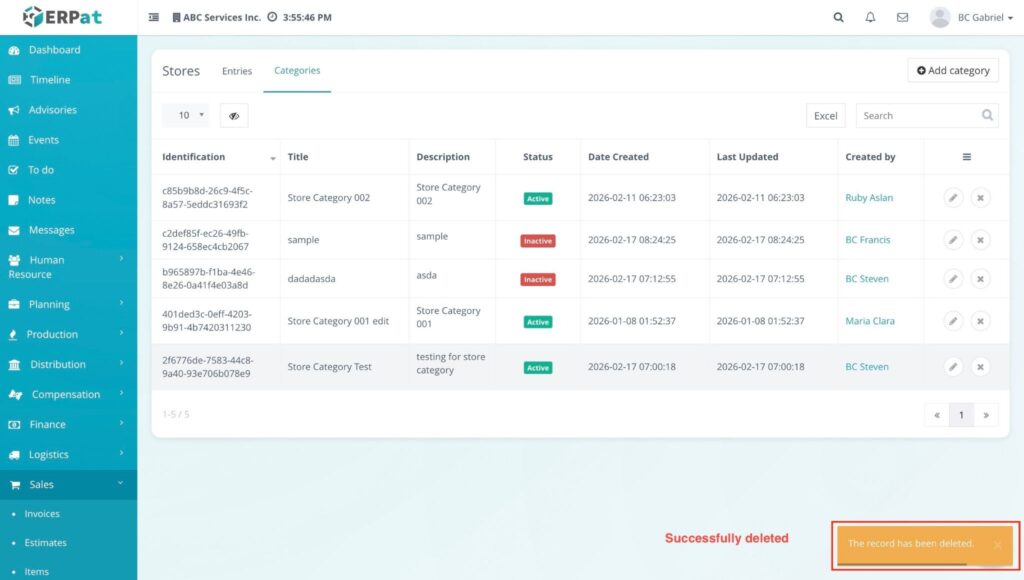
Task: Switch to the Entries tab
Action: (x=237, y=71)
